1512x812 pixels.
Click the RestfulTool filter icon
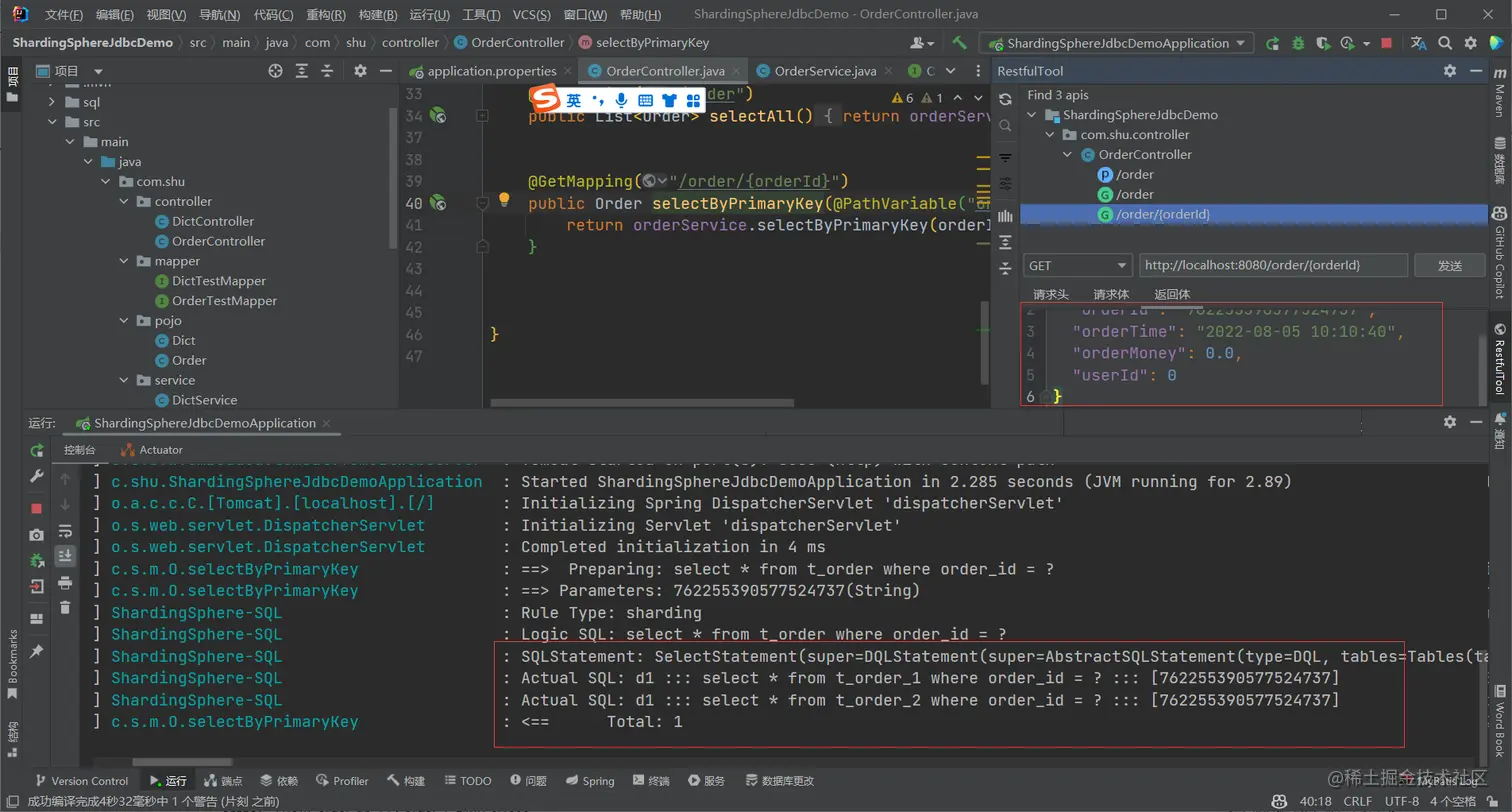pos(1006,158)
